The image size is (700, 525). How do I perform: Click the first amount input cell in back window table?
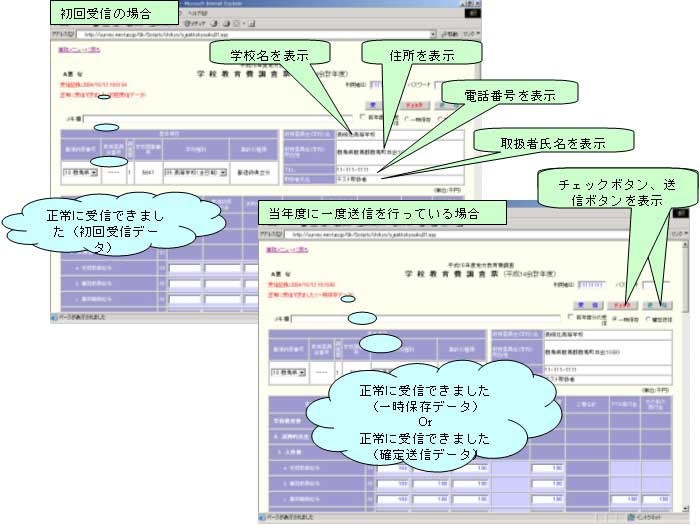[x=185, y=268]
